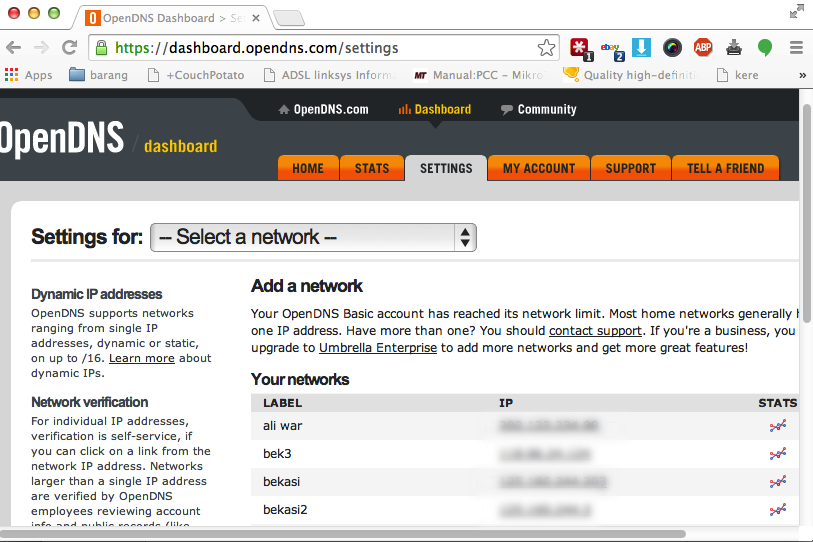Reload the page using the refresh icon
813x542 pixels.
coord(69,47)
